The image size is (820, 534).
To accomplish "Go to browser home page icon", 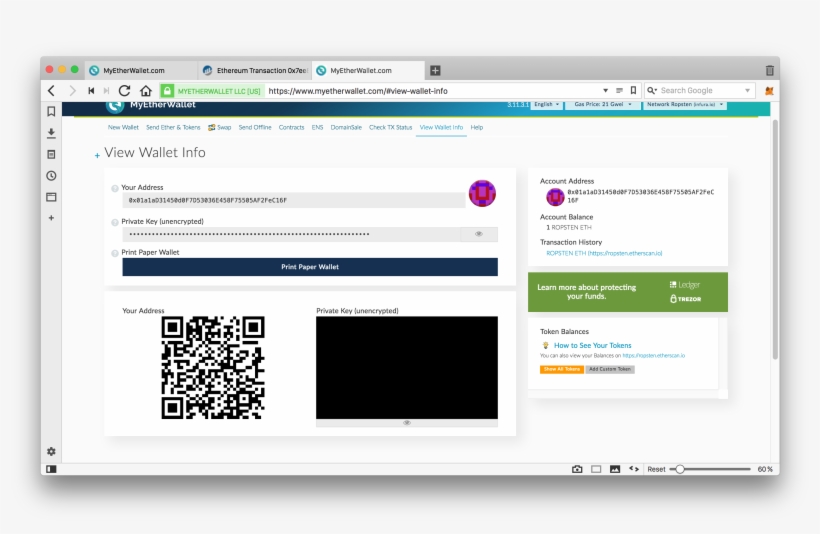I will (146, 90).
